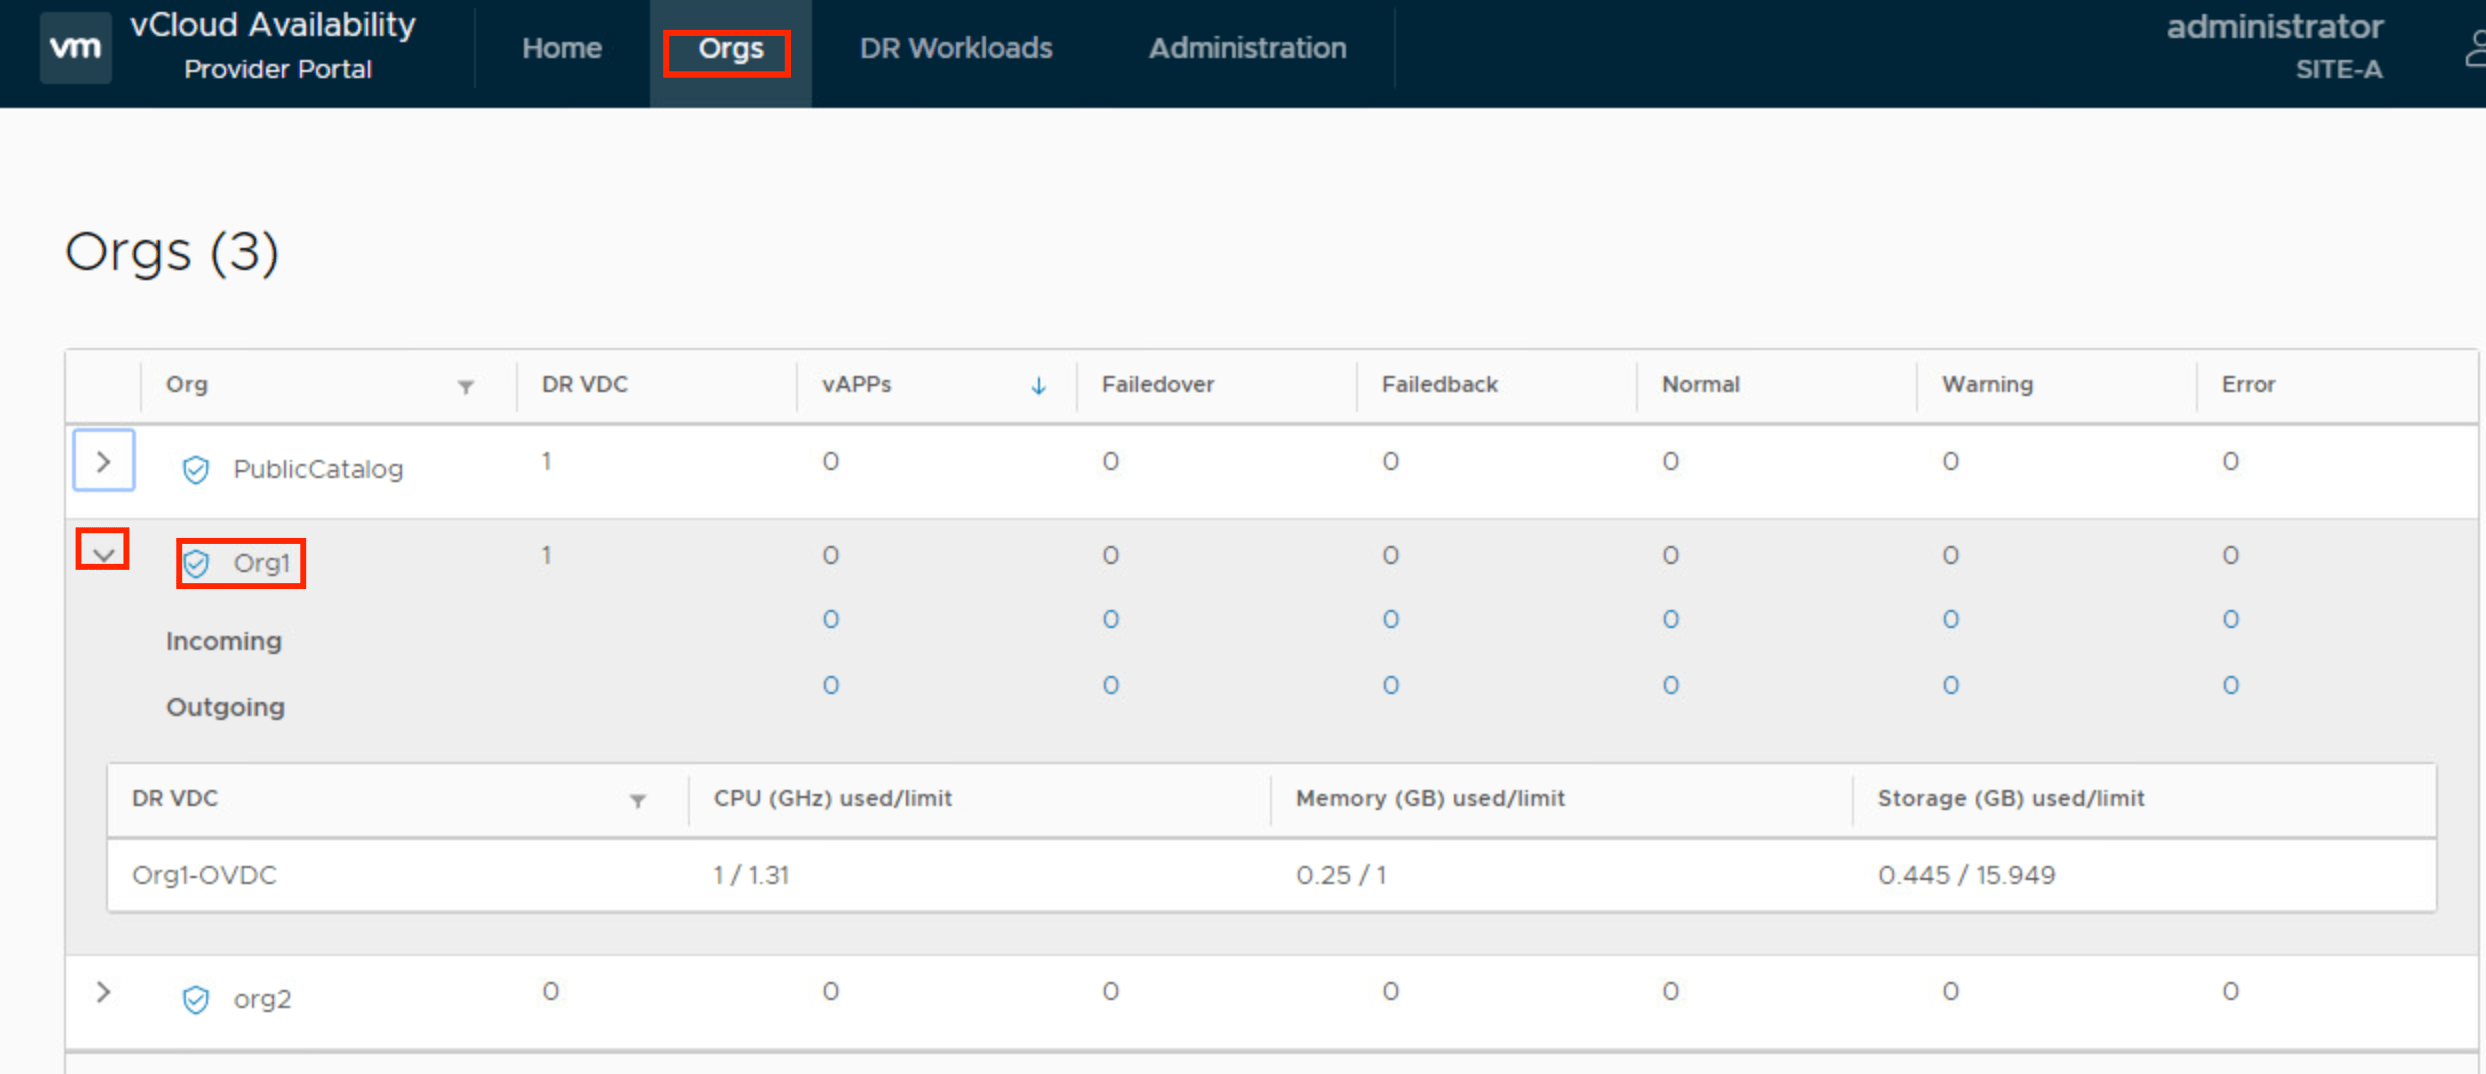The image size is (2486, 1074).
Task: Open the Administration tab
Action: point(1246,48)
